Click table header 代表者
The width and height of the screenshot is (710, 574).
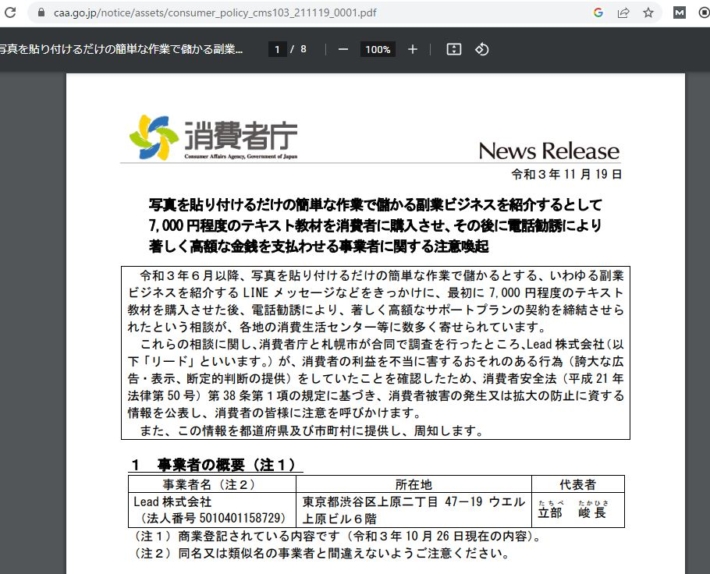578,485
